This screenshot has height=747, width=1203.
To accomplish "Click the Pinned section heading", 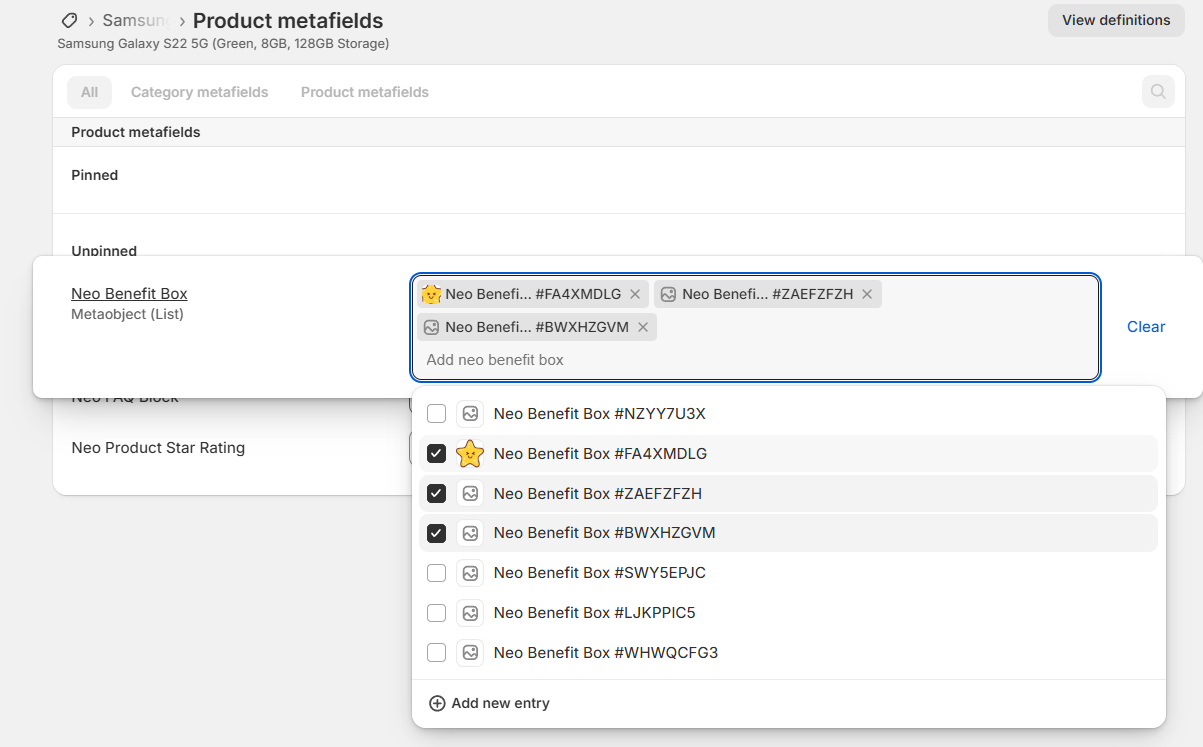I will point(95,175).
